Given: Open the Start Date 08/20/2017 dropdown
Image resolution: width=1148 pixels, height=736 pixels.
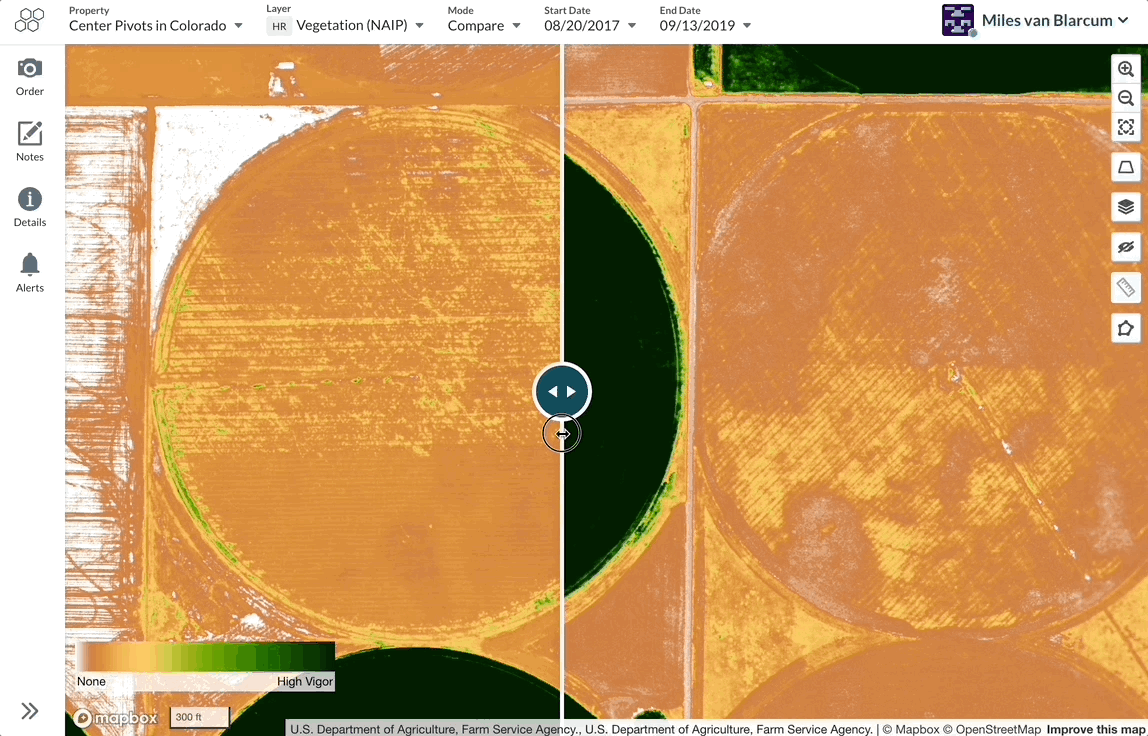Looking at the screenshot, I should (x=590, y=26).
